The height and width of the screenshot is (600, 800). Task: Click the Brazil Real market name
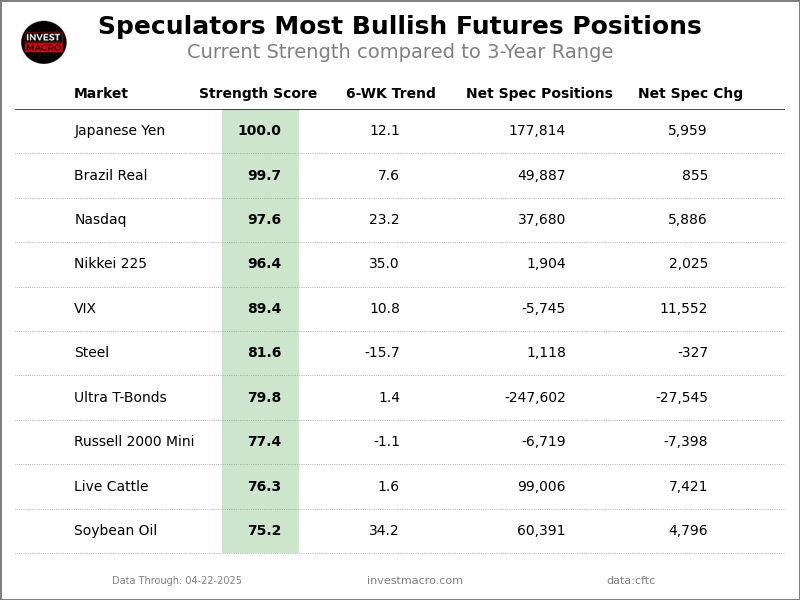click(110, 176)
